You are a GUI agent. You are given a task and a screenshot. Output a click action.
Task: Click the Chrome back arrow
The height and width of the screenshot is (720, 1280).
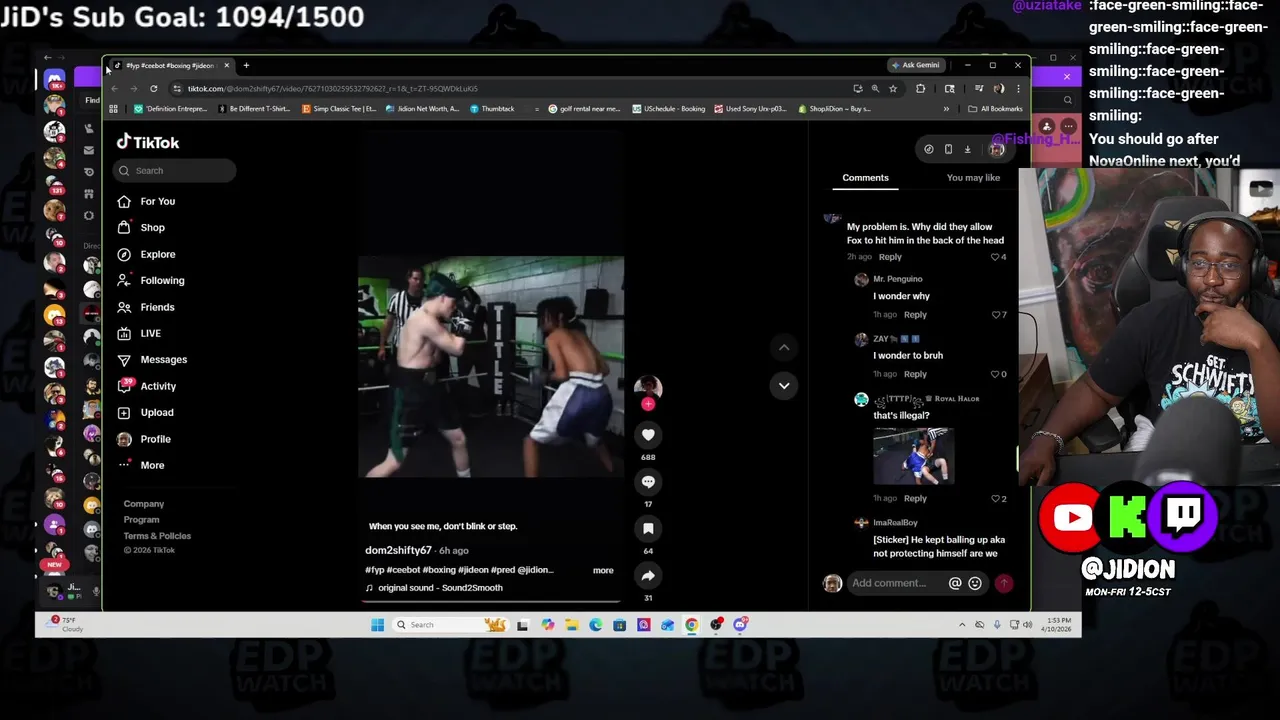[114, 88]
